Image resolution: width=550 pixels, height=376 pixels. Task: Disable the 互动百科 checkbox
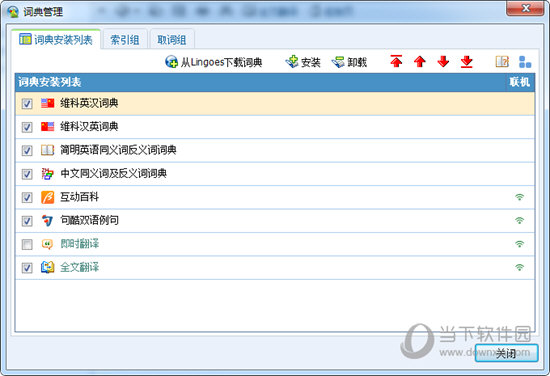tap(27, 197)
